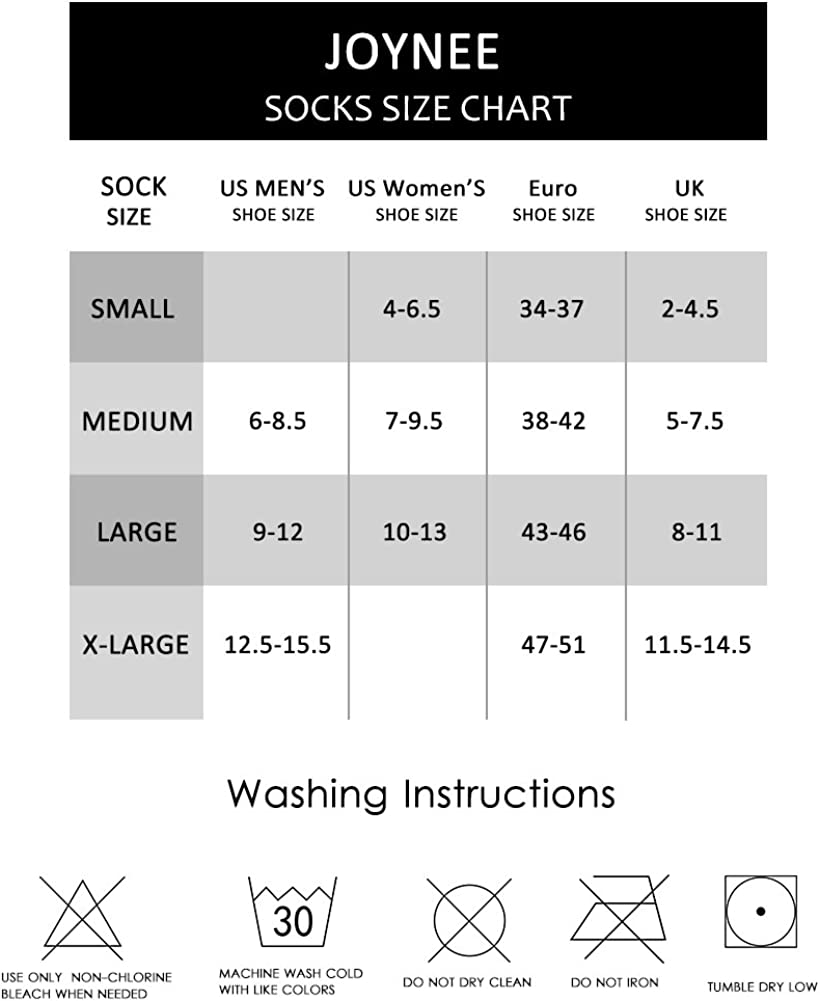This screenshot has height=1001, width=820.
Task: Click the 43-46 Euro large cell
Action: click(553, 532)
